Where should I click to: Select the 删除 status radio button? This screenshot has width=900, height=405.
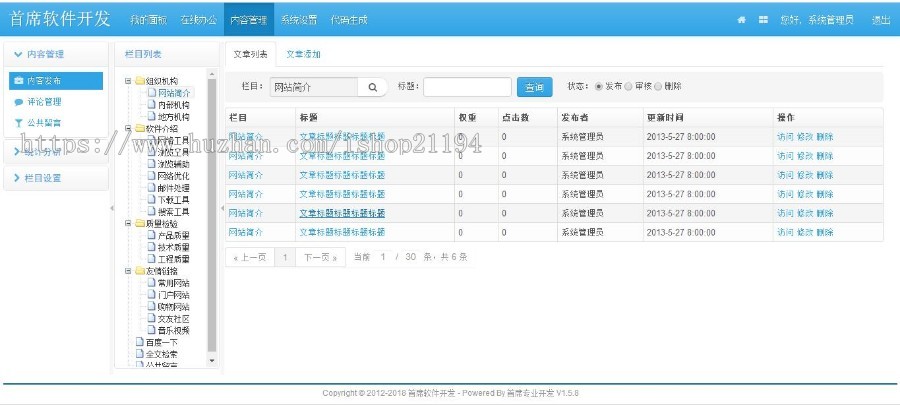[x=658, y=87]
